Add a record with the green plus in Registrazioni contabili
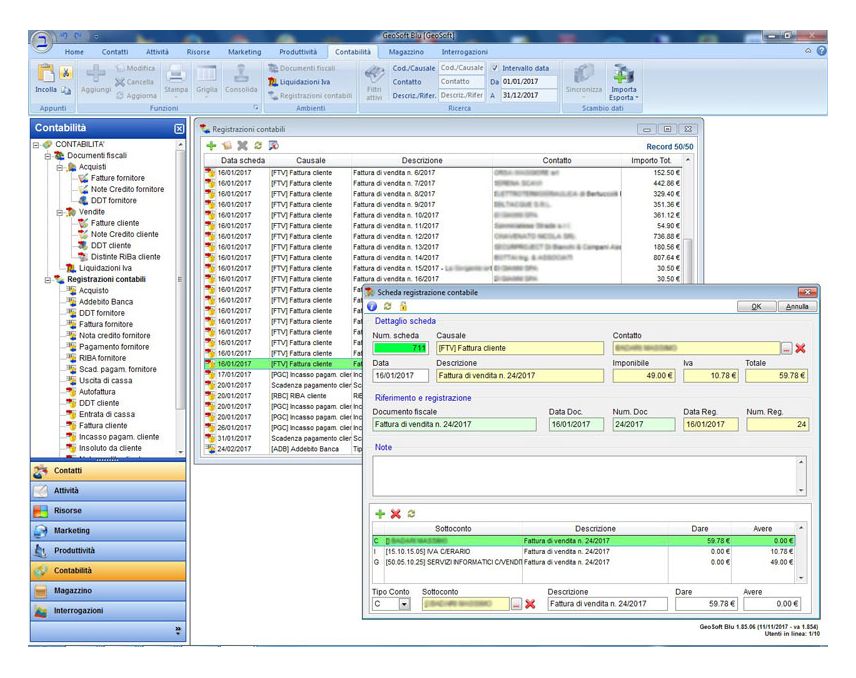The width and height of the screenshot is (856, 678). [211, 146]
